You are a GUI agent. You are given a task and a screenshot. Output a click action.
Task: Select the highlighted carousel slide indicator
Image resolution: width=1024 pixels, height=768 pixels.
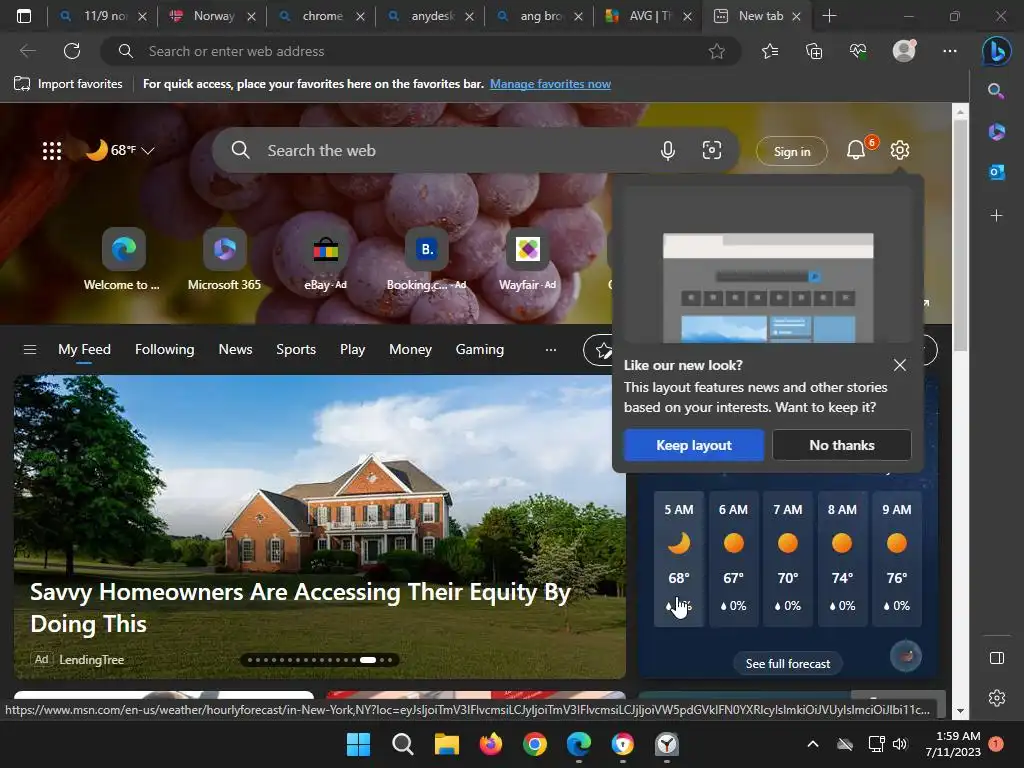pyautogui.click(x=368, y=660)
